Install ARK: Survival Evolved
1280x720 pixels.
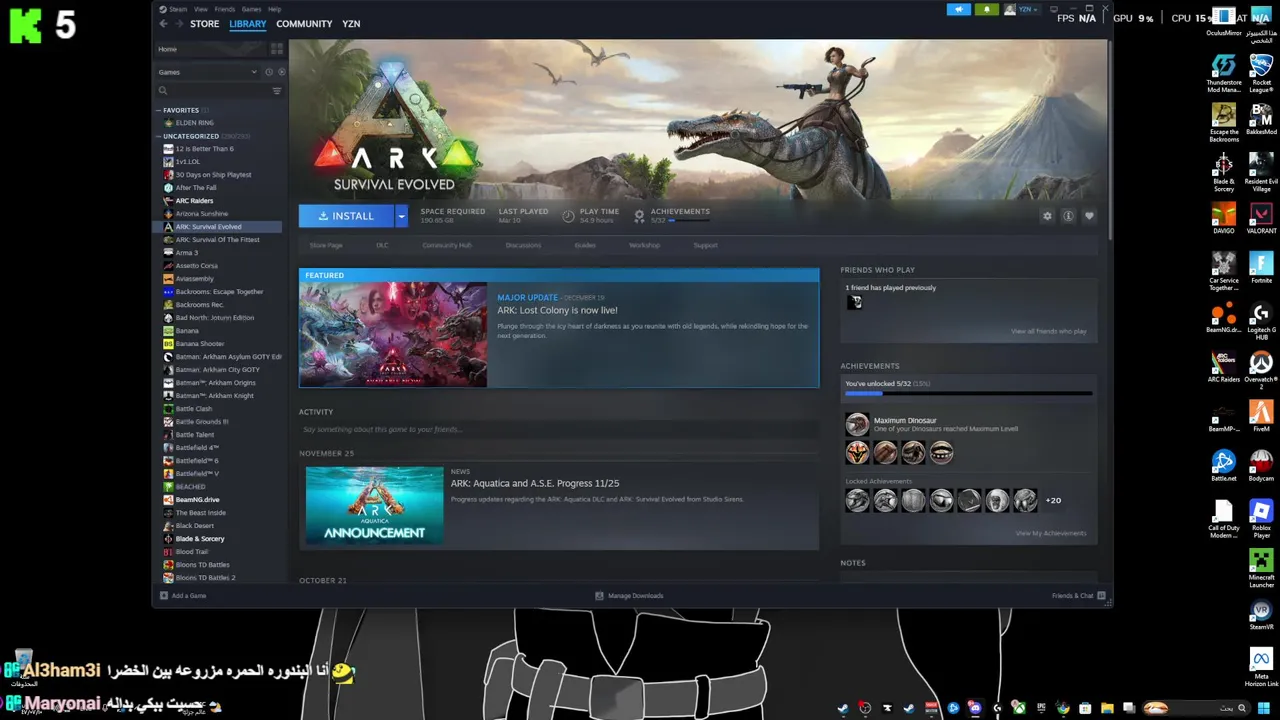[x=346, y=216]
